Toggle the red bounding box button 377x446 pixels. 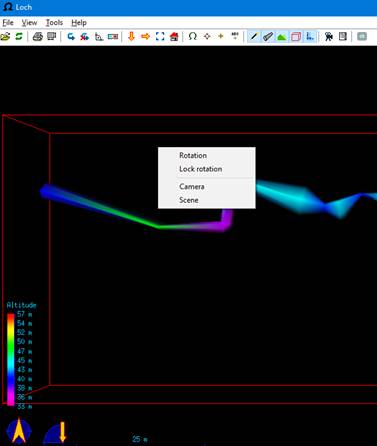click(x=296, y=36)
